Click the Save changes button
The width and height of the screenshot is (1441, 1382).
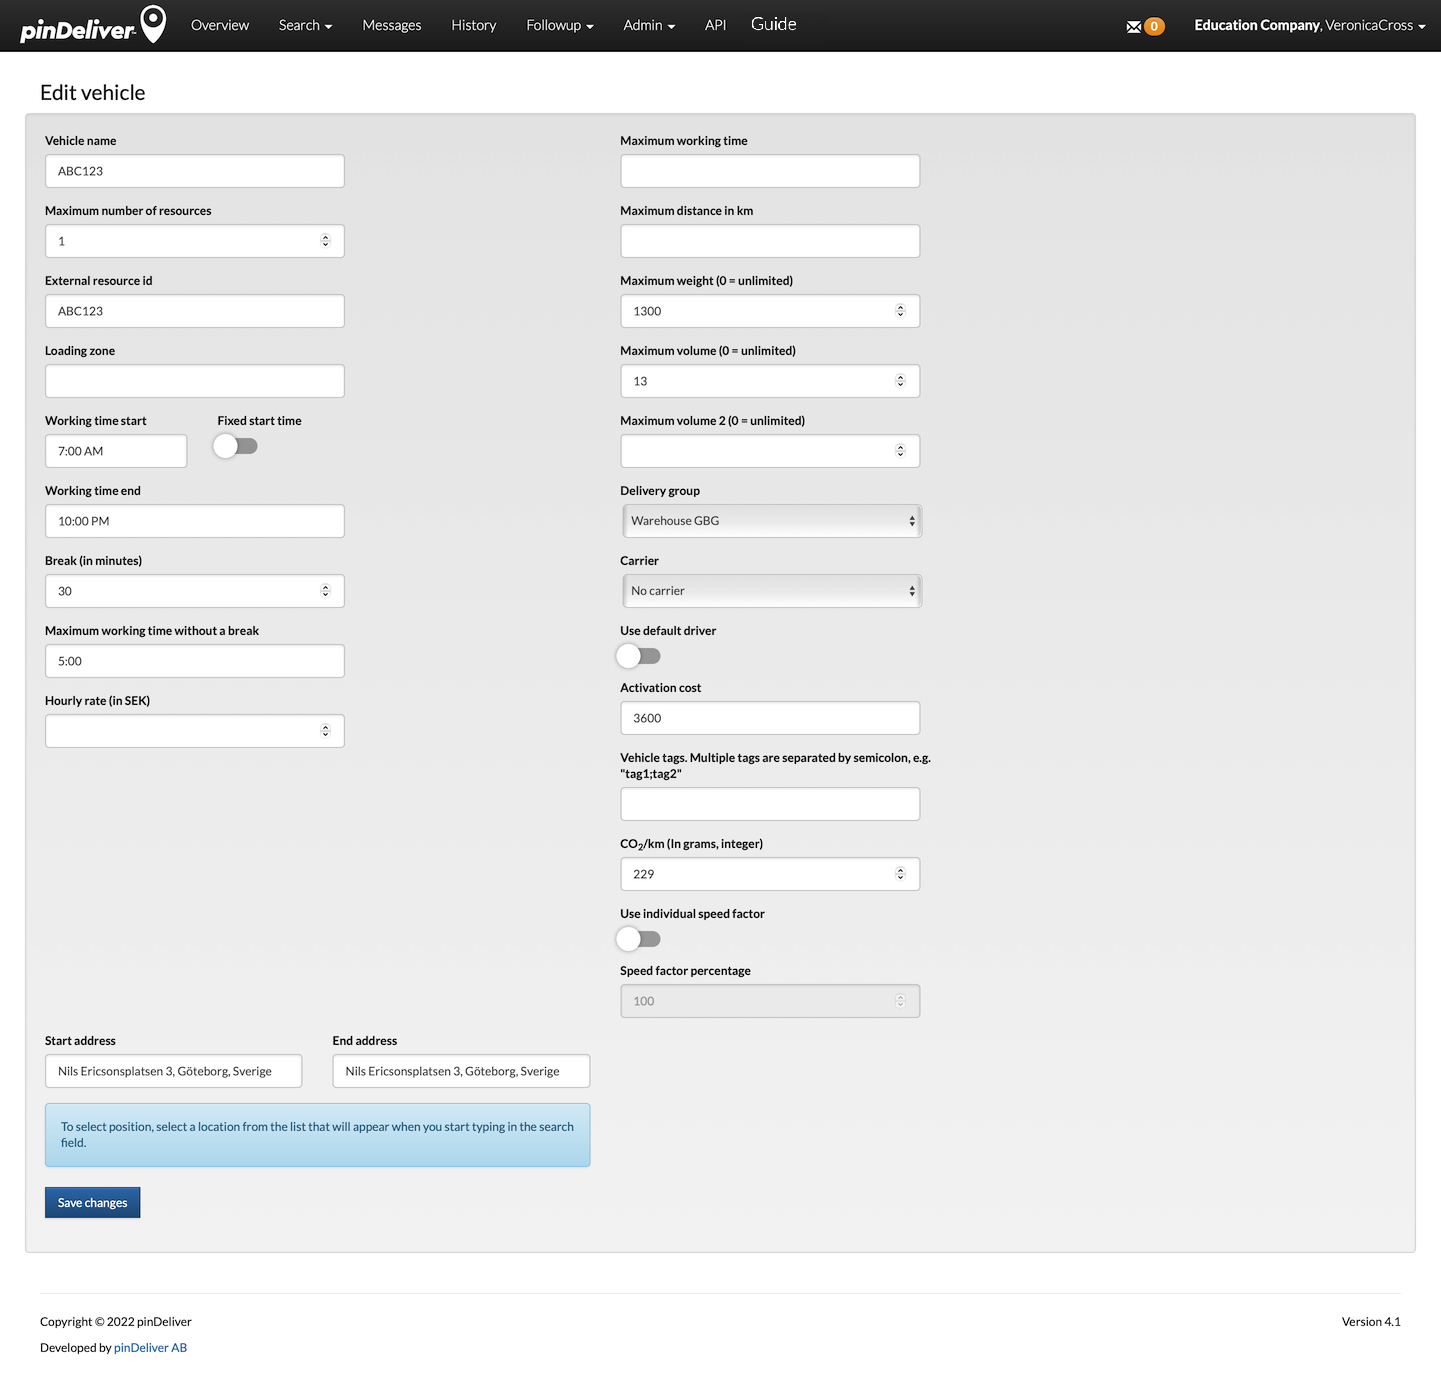point(93,1203)
